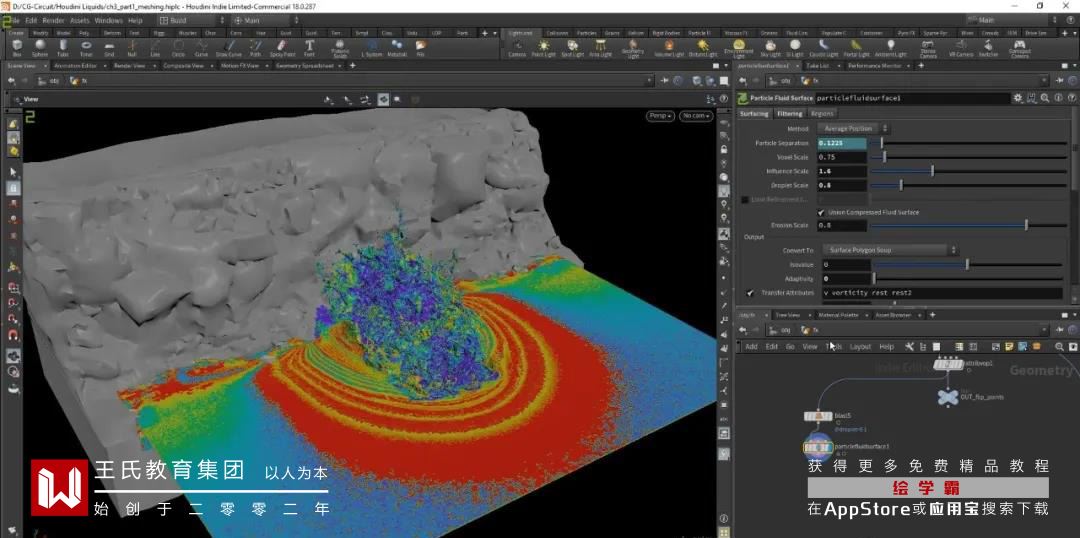
Task: Select the OUT_flip_points null node
Action: [948, 396]
